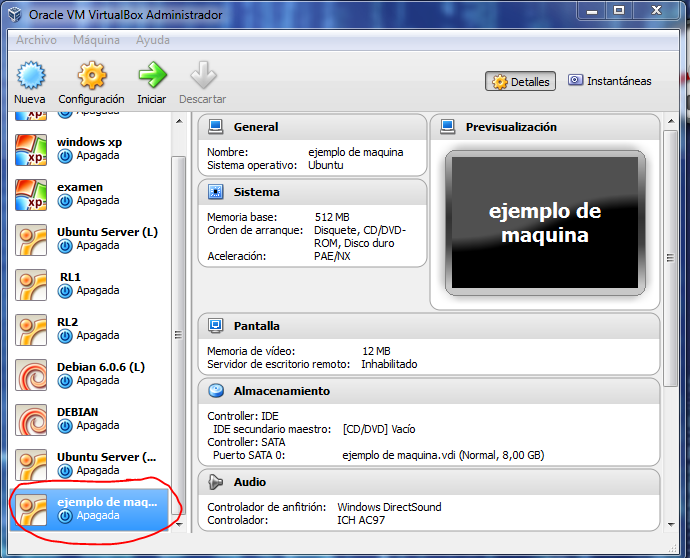This screenshot has width=690, height=558.
Task: Click the 'ICH AC97' controller value
Action: (361, 520)
